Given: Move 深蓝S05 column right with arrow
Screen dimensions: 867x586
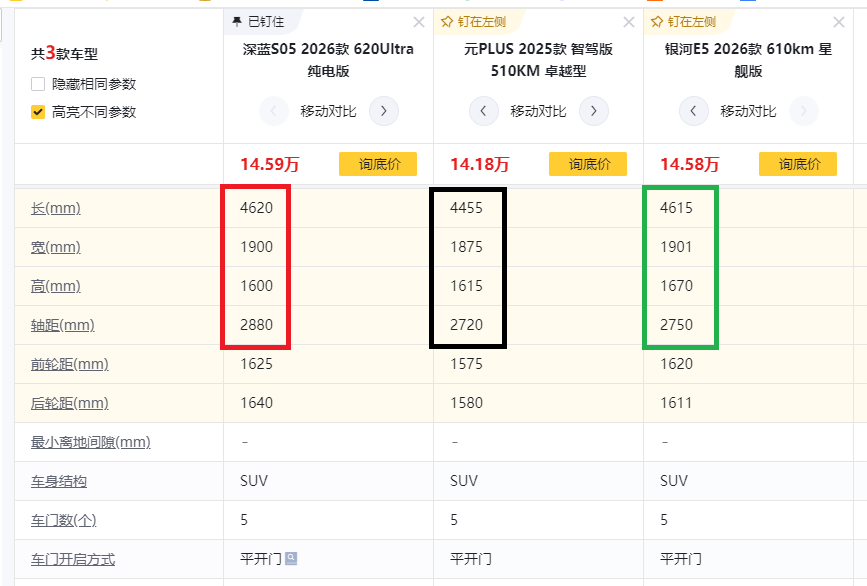Looking at the screenshot, I should click(x=384, y=111).
